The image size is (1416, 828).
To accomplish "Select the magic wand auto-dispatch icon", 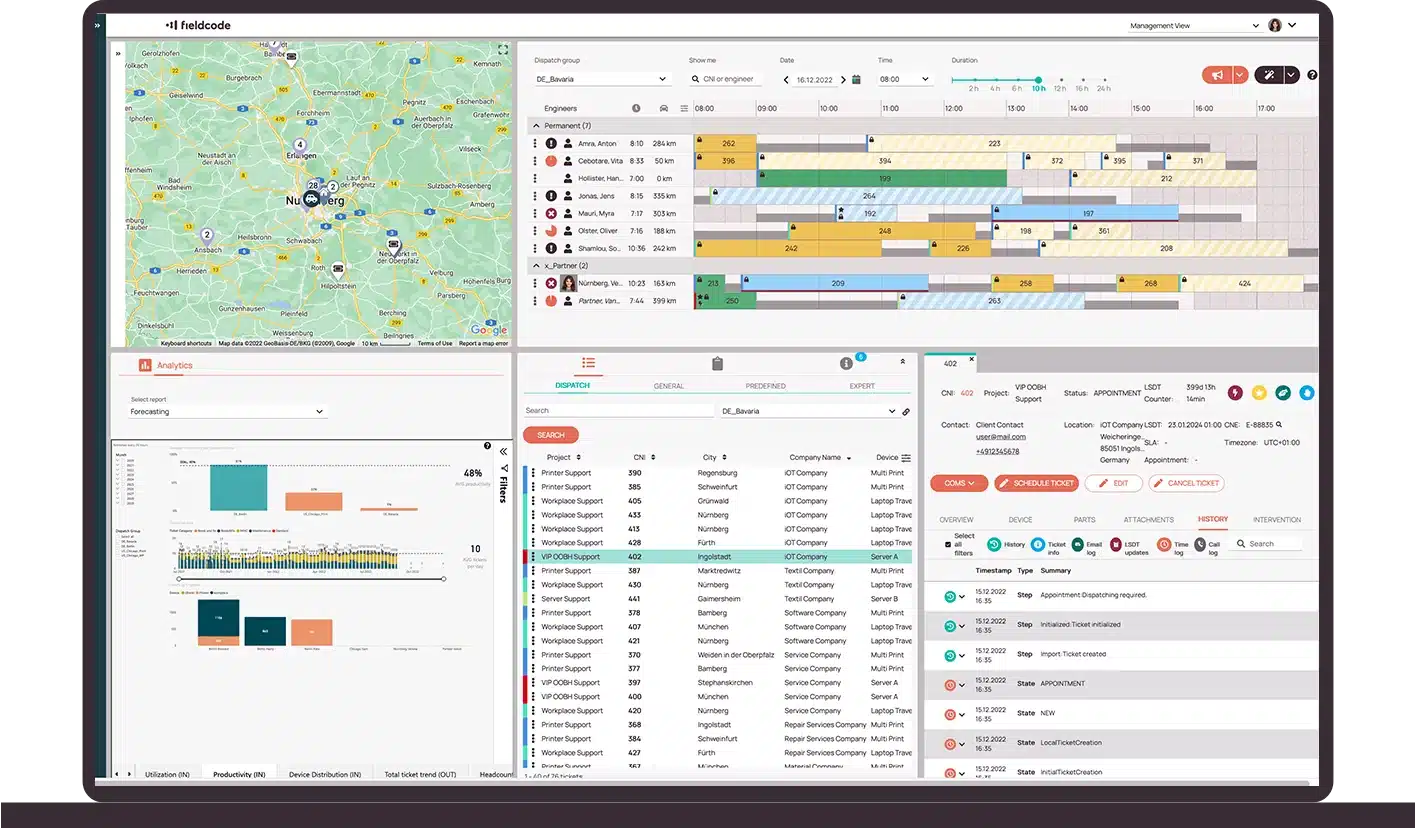I will pyautogui.click(x=1269, y=74).
